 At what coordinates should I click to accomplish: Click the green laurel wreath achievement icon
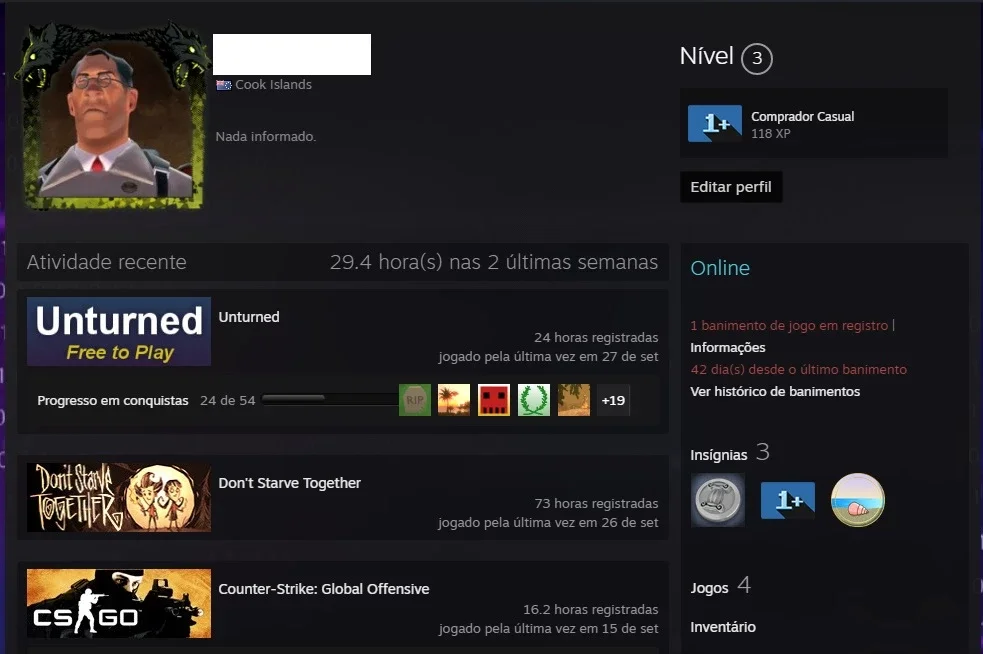tap(534, 400)
